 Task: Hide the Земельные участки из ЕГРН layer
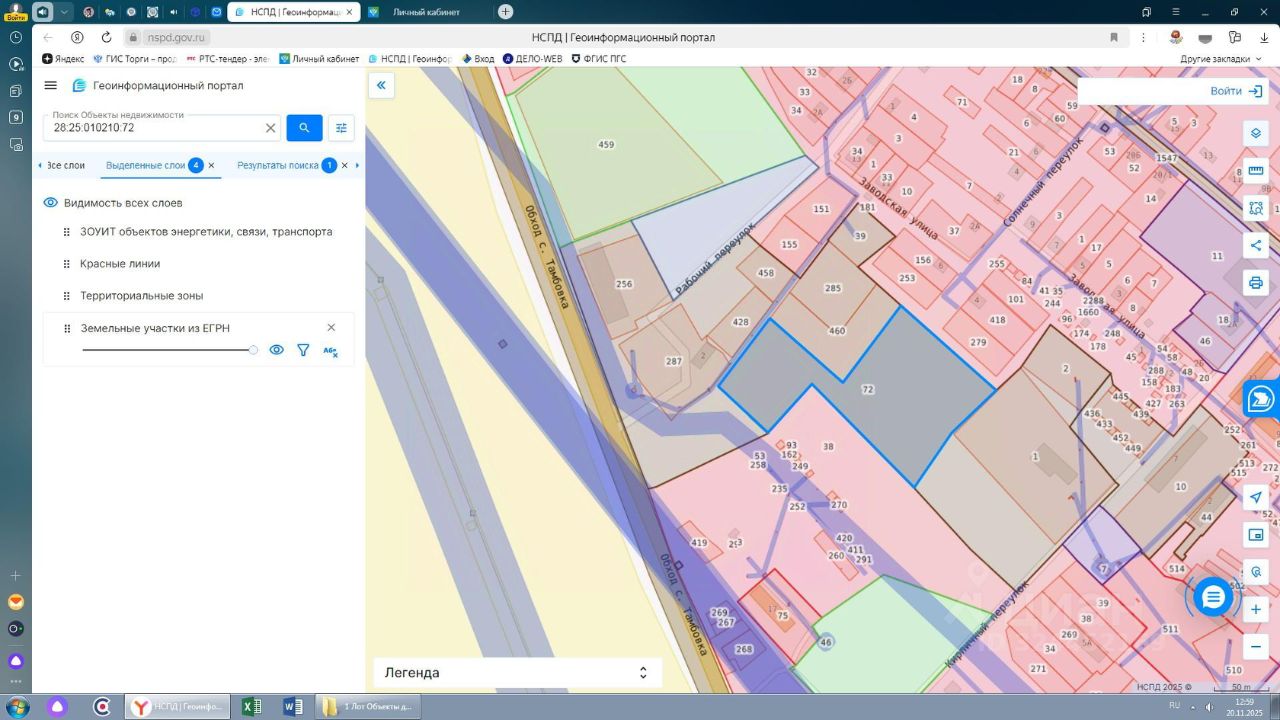coord(277,350)
